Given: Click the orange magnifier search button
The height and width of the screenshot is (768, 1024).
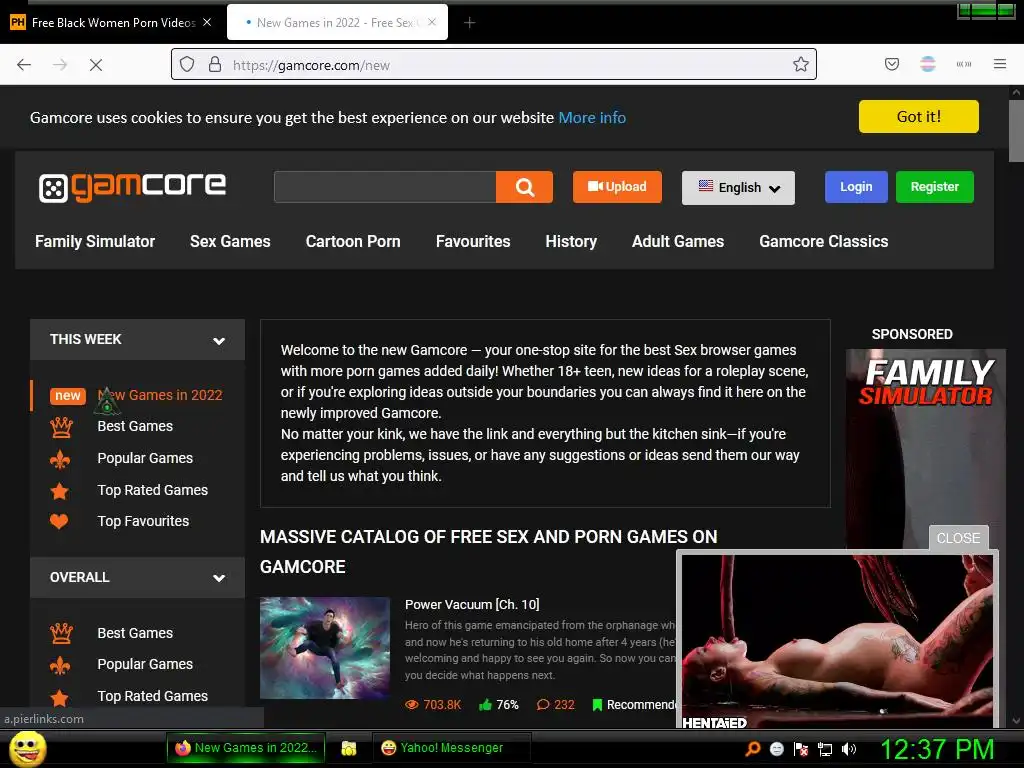Looking at the screenshot, I should coord(524,187).
